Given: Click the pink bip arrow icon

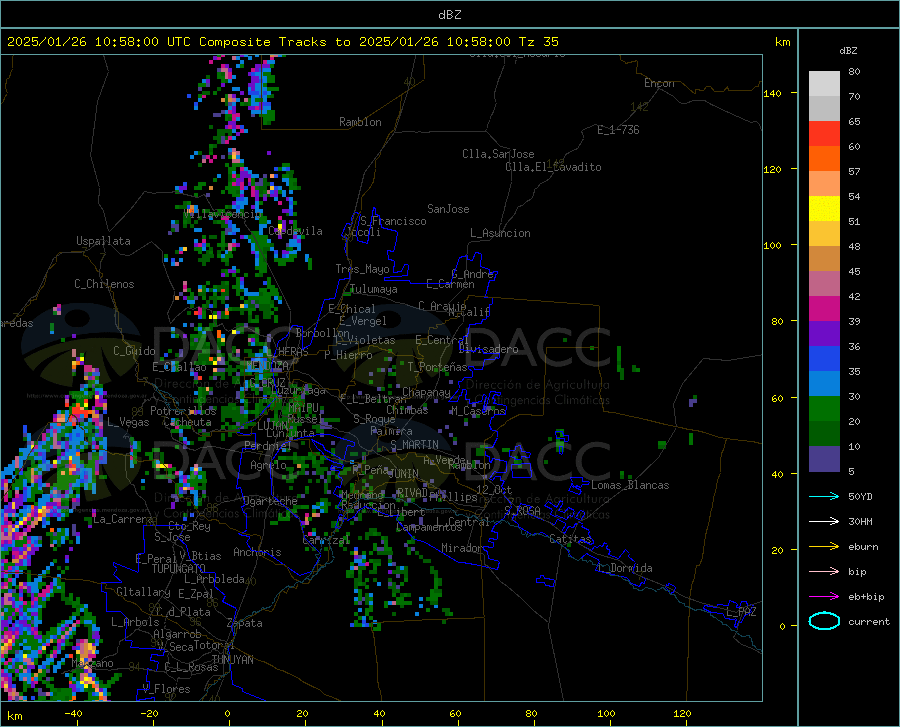Looking at the screenshot, I should click(824, 572).
